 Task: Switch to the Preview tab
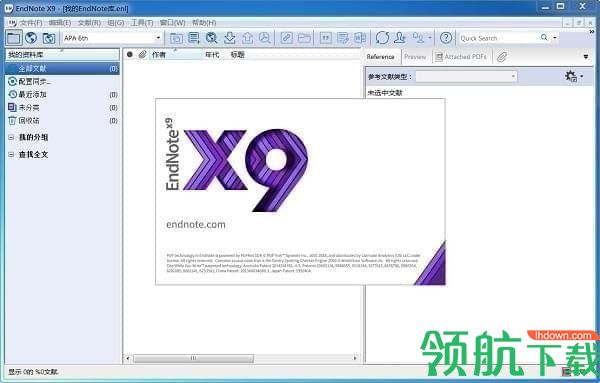click(x=415, y=57)
